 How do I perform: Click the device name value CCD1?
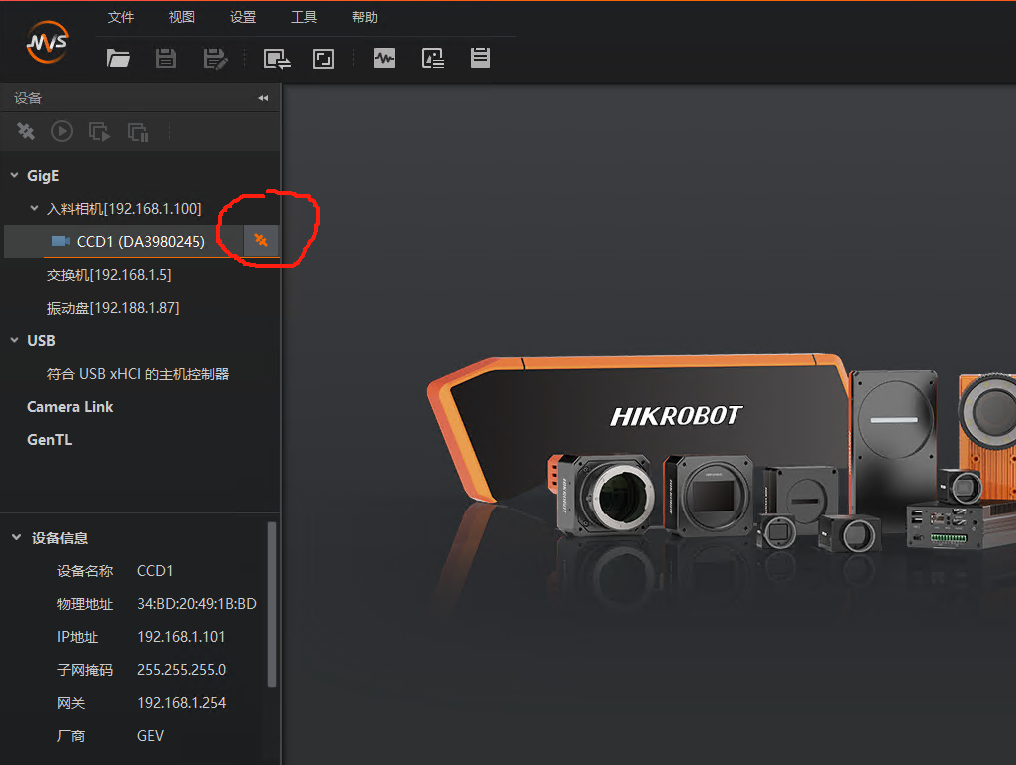(155, 571)
